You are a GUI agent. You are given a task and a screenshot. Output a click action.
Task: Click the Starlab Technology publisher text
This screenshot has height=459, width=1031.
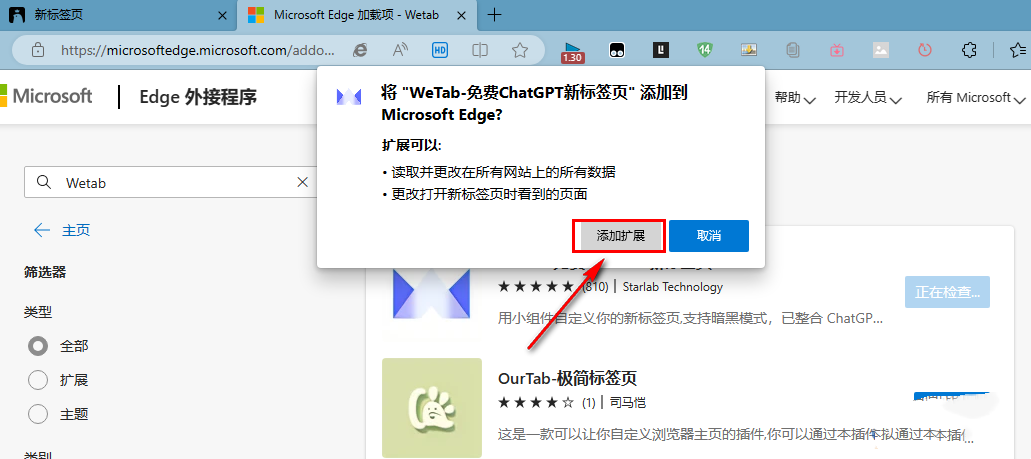(x=671, y=287)
